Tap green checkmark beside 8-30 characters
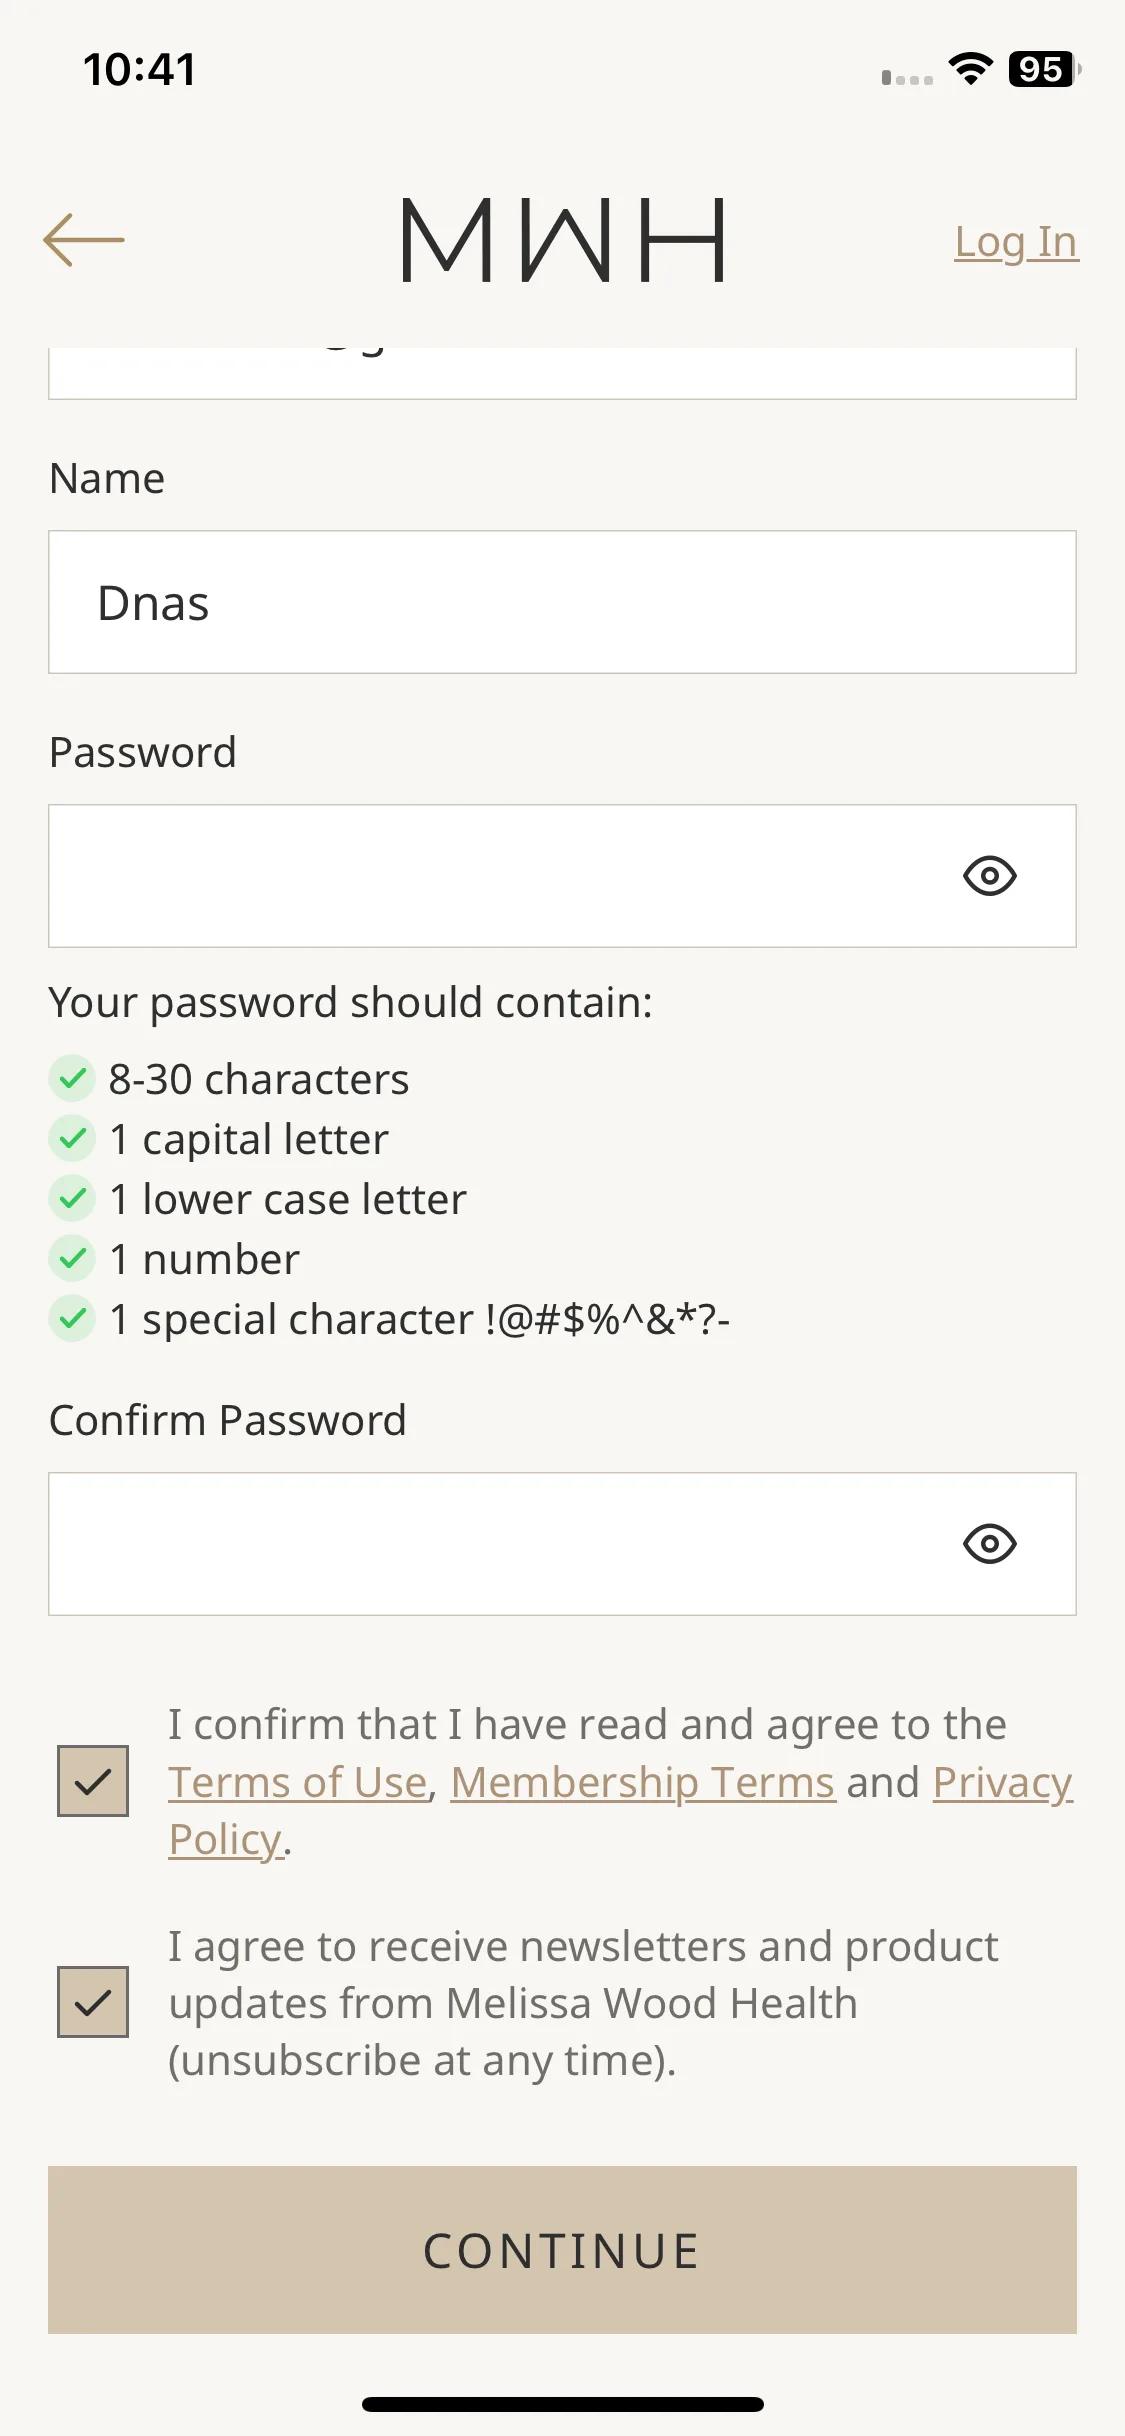1125x2436 pixels. [72, 1079]
